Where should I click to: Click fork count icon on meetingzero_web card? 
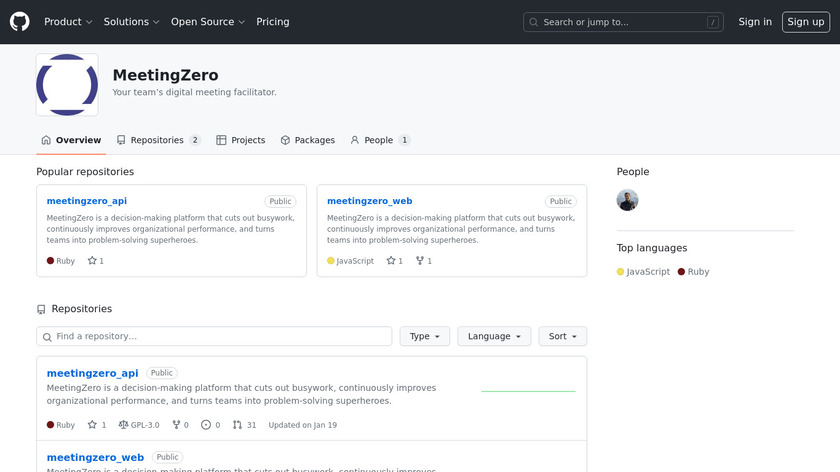420,261
